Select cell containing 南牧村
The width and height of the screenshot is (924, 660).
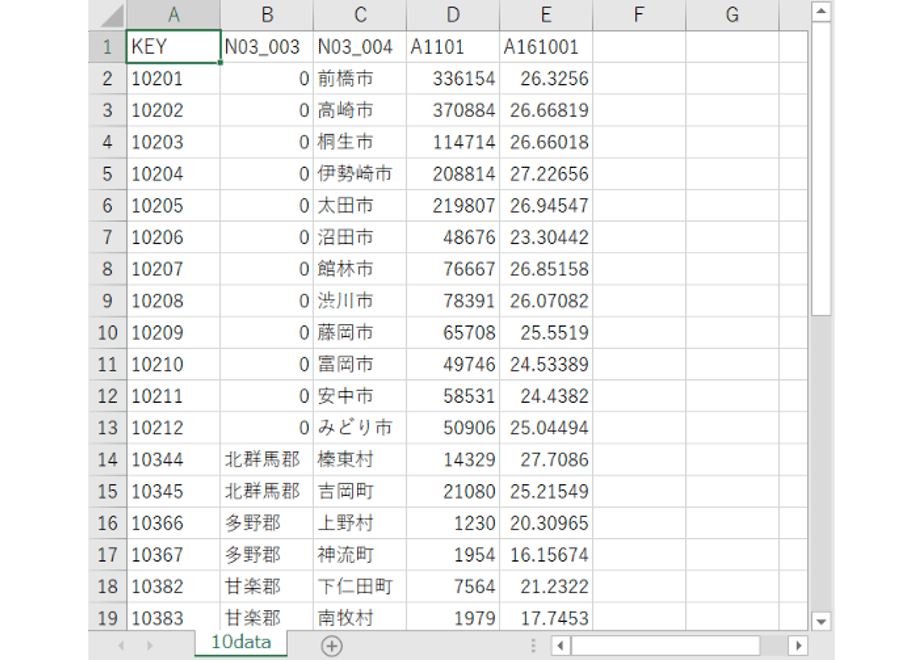tap(360, 618)
